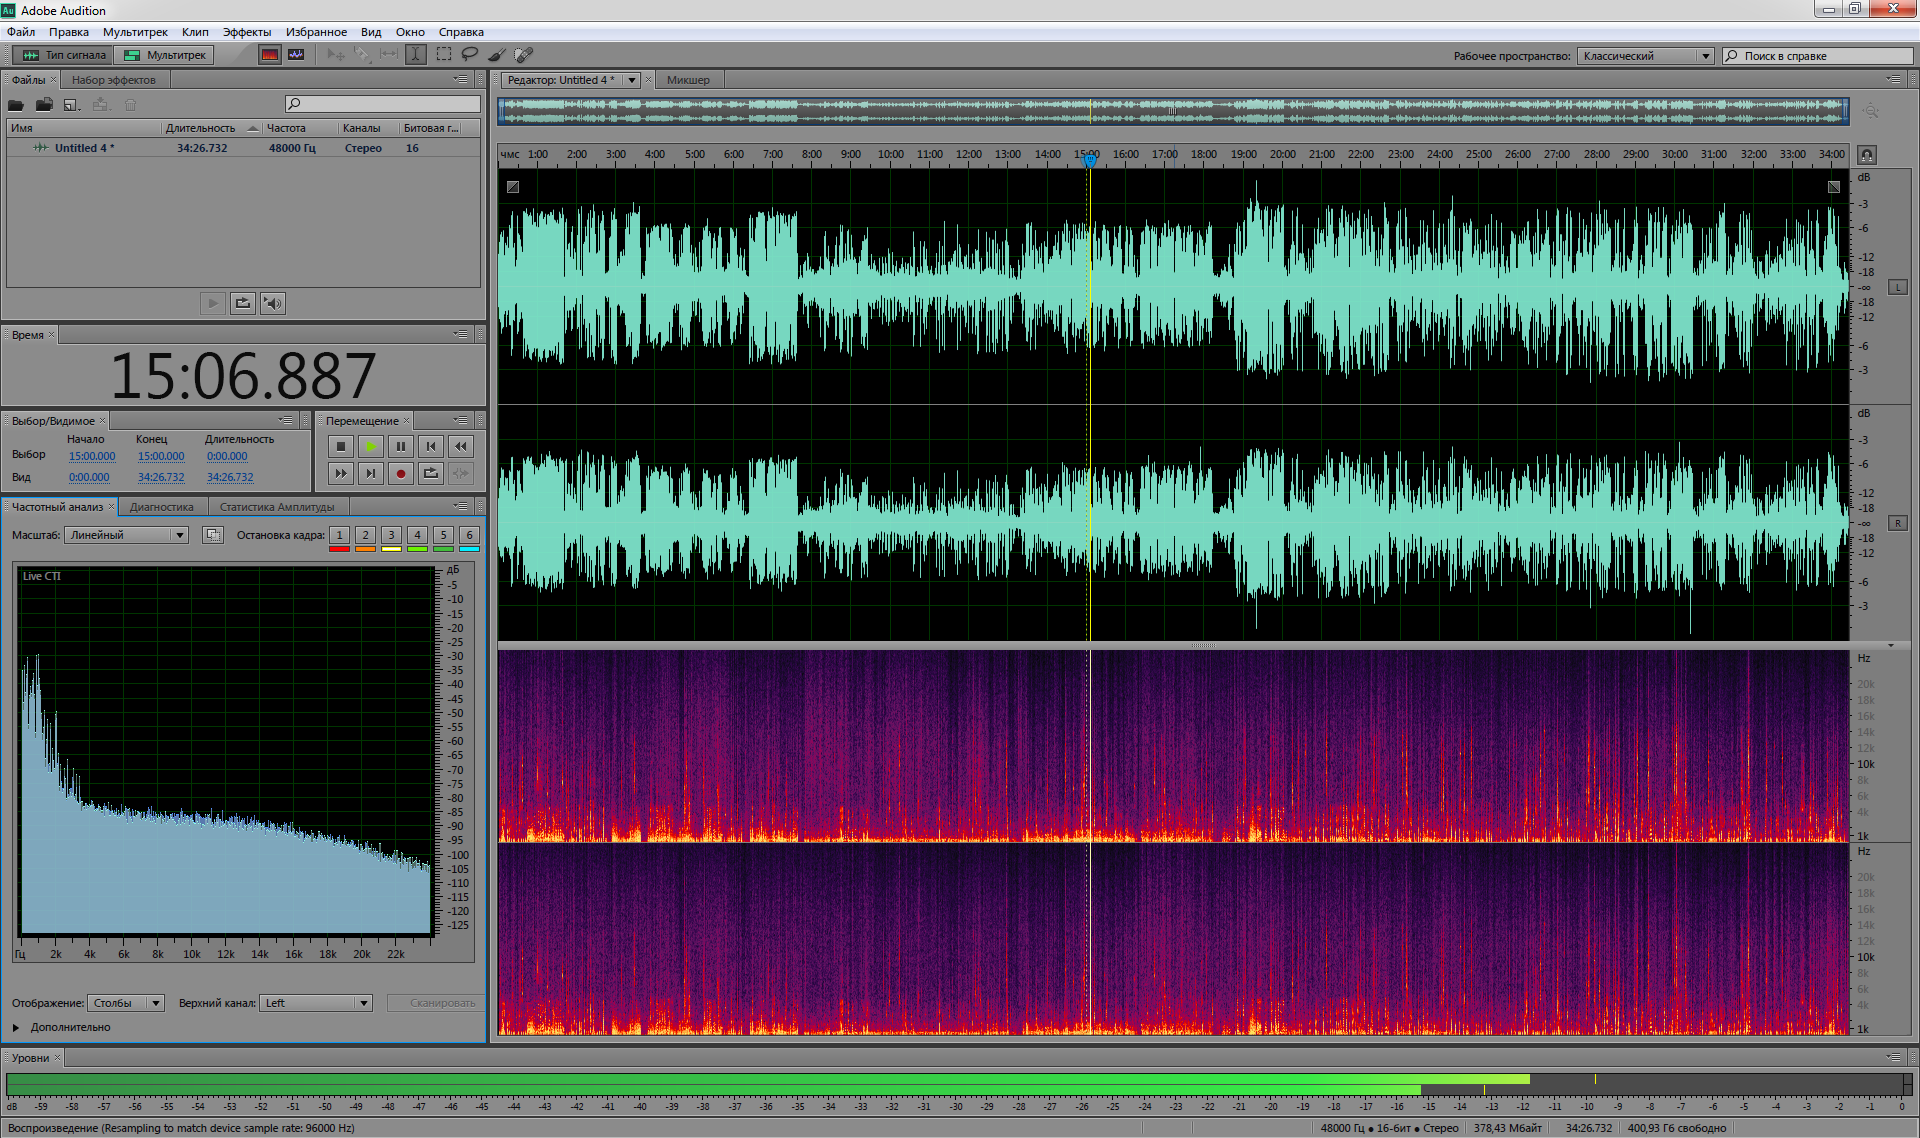The image size is (1920, 1138).
Task: Select the Spot Healing Brush tool
Action: click(524, 55)
